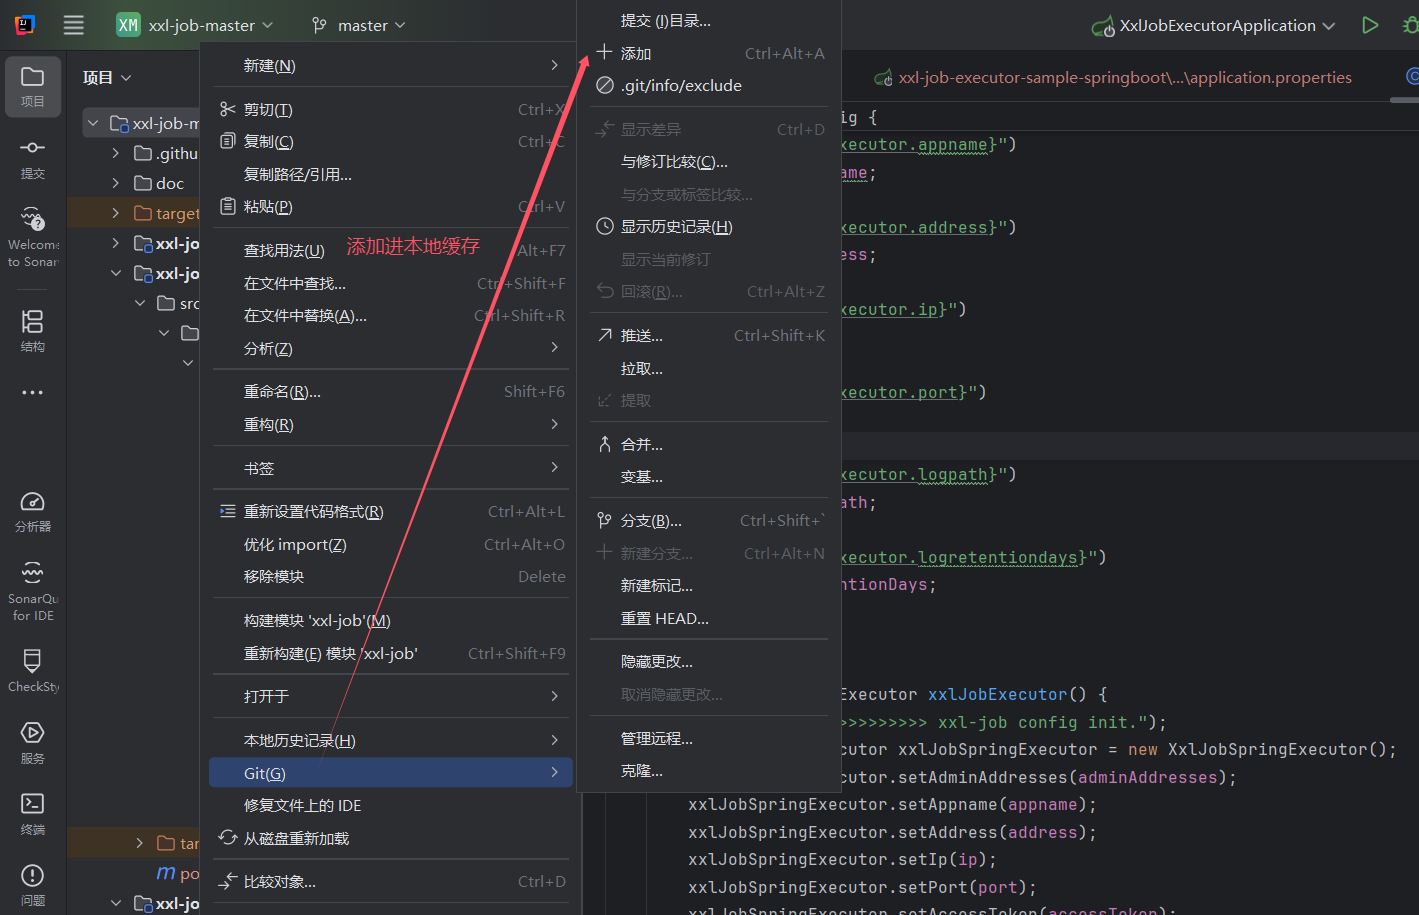Viewport: 1419px width, 915px height.
Task: Open the Services tool window
Action: pyautogui.click(x=32, y=742)
